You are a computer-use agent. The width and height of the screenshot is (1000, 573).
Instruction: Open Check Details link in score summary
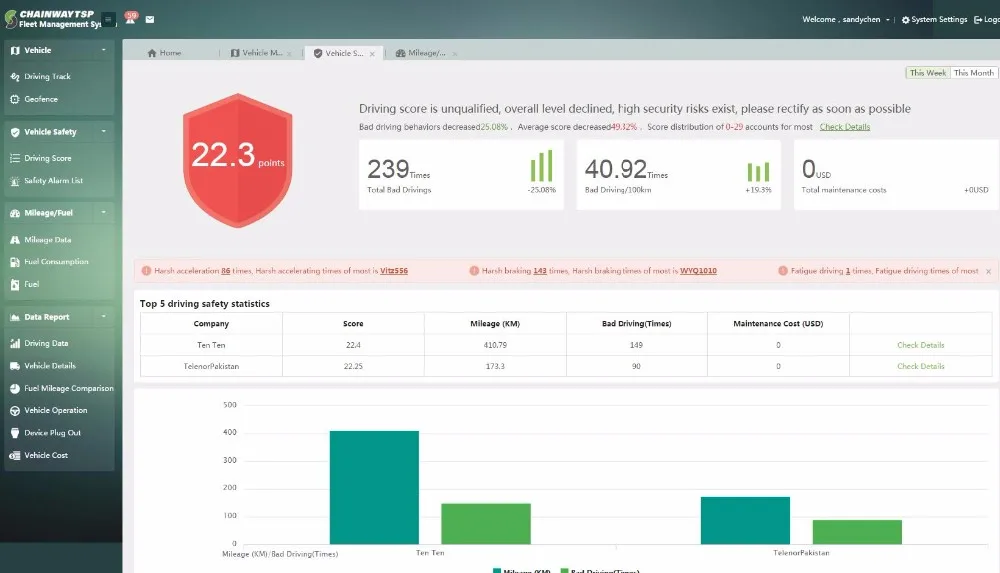tap(844, 127)
